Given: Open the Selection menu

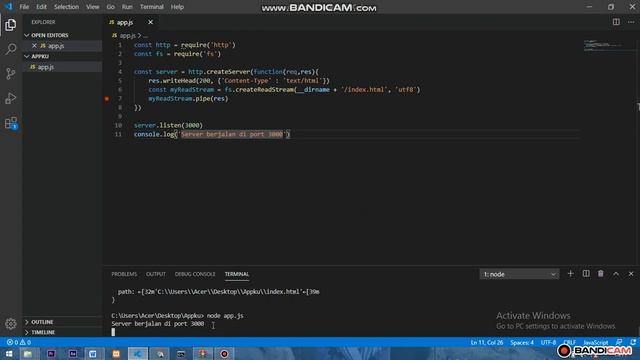Looking at the screenshot, I should coord(66,7).
